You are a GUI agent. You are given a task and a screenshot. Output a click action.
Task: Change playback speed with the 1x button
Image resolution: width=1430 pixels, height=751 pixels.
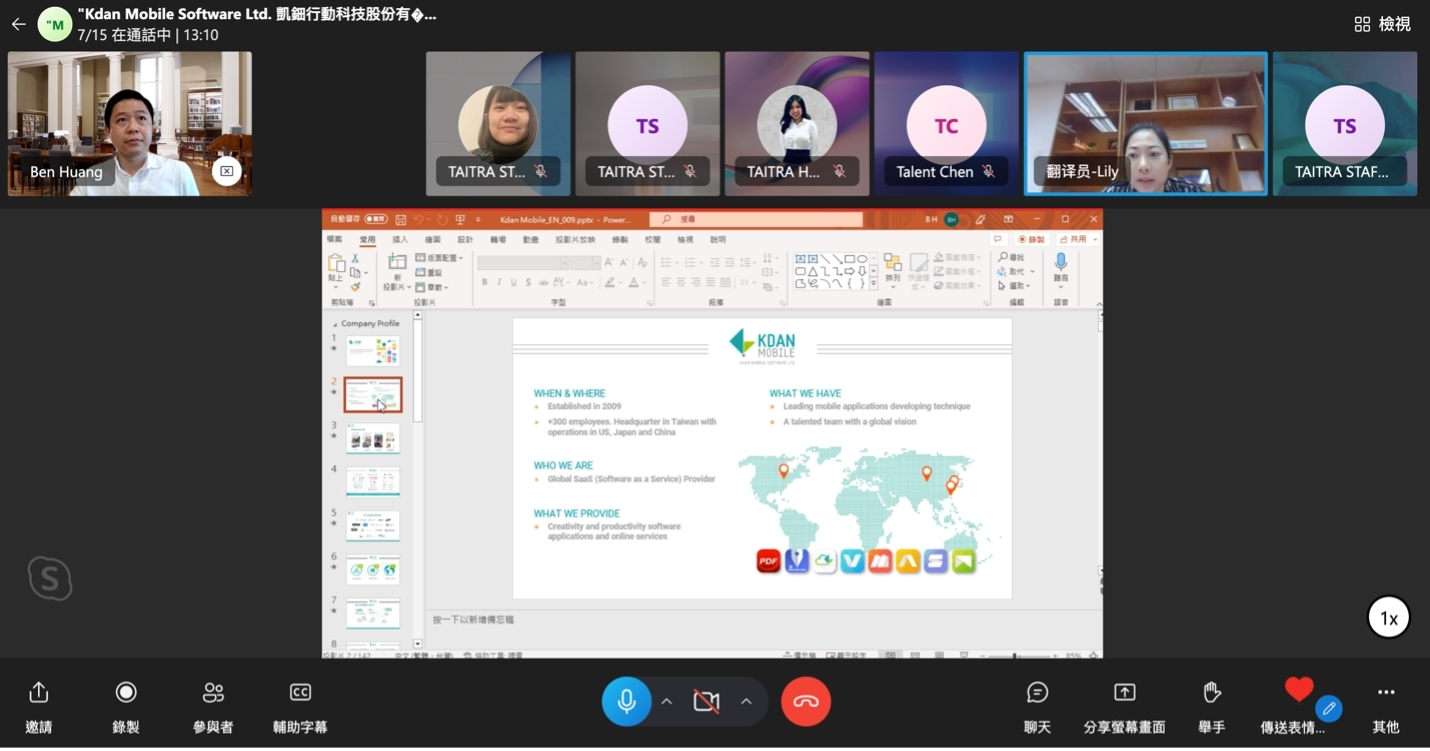[x=1389, y=618]
